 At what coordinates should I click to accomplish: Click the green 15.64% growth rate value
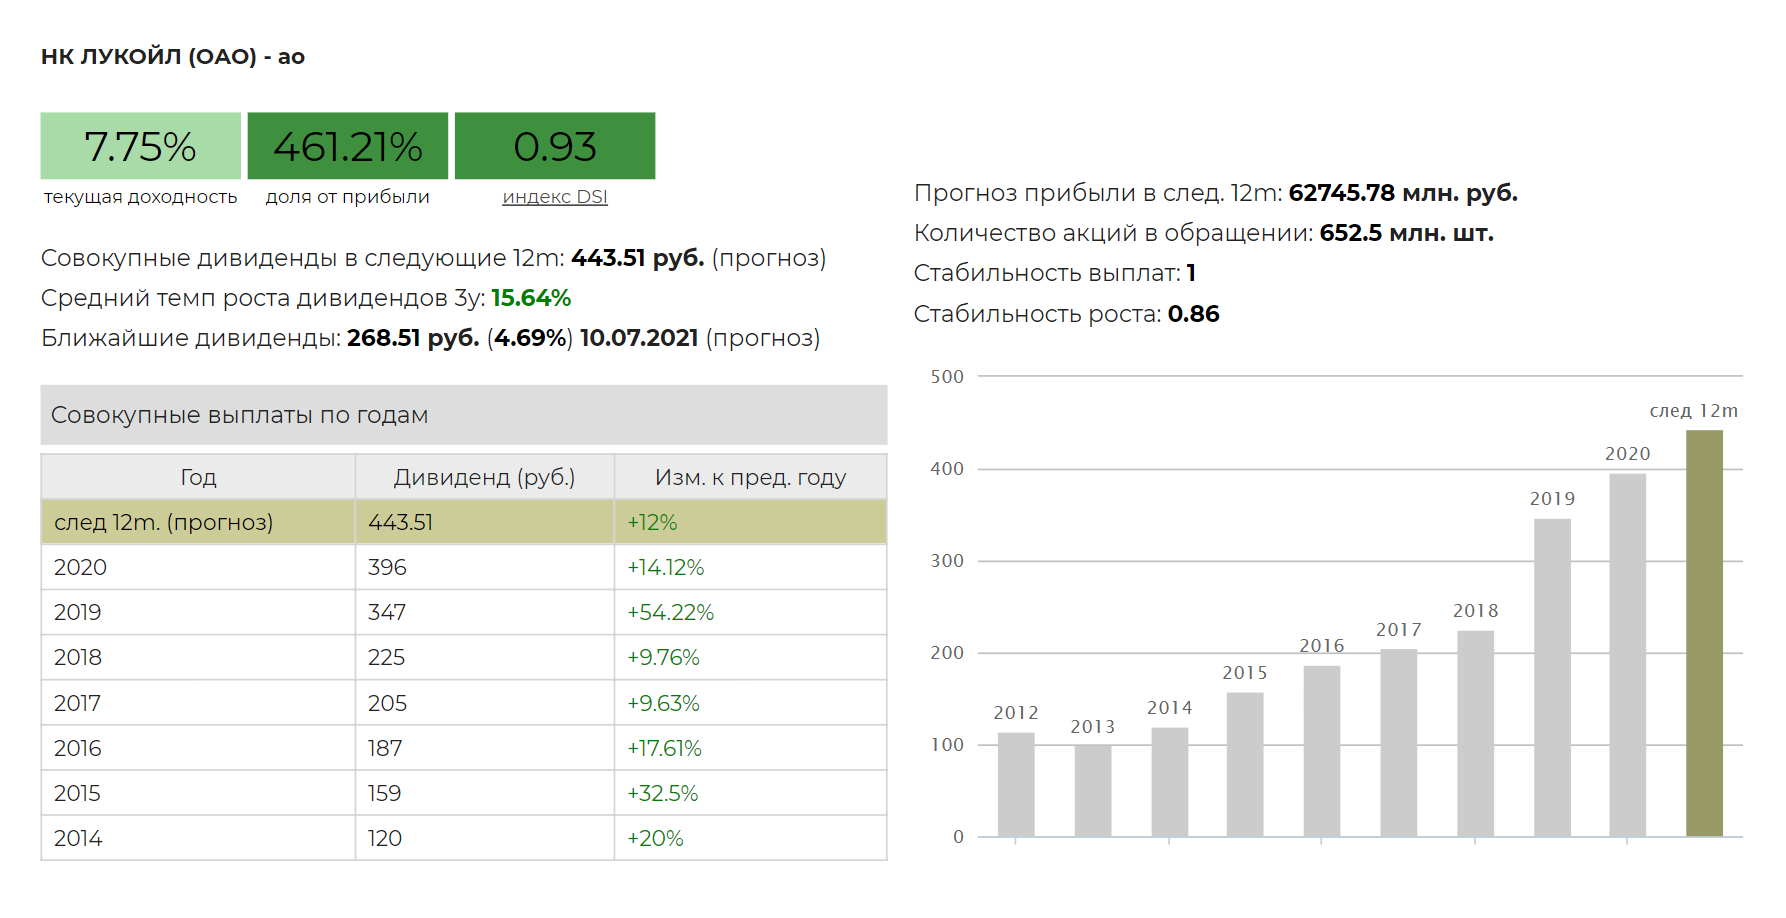531,298
